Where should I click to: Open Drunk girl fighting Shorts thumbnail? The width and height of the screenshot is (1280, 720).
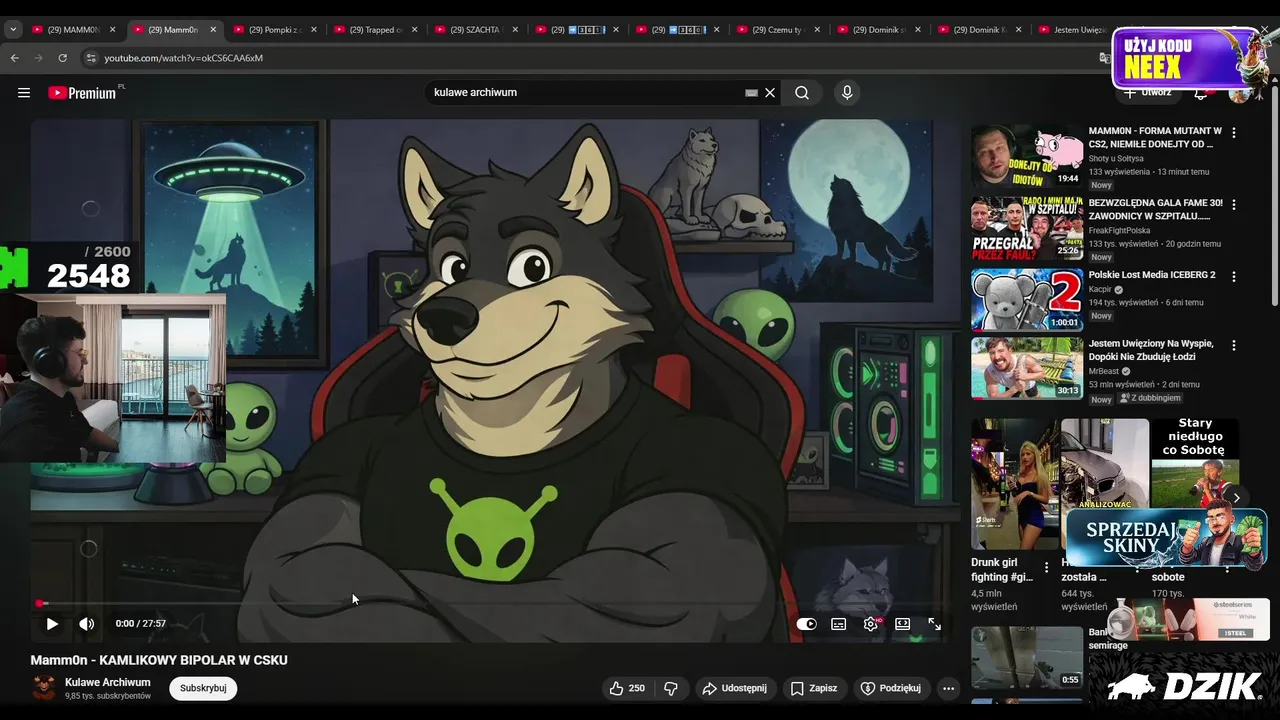coord(1014,484)
